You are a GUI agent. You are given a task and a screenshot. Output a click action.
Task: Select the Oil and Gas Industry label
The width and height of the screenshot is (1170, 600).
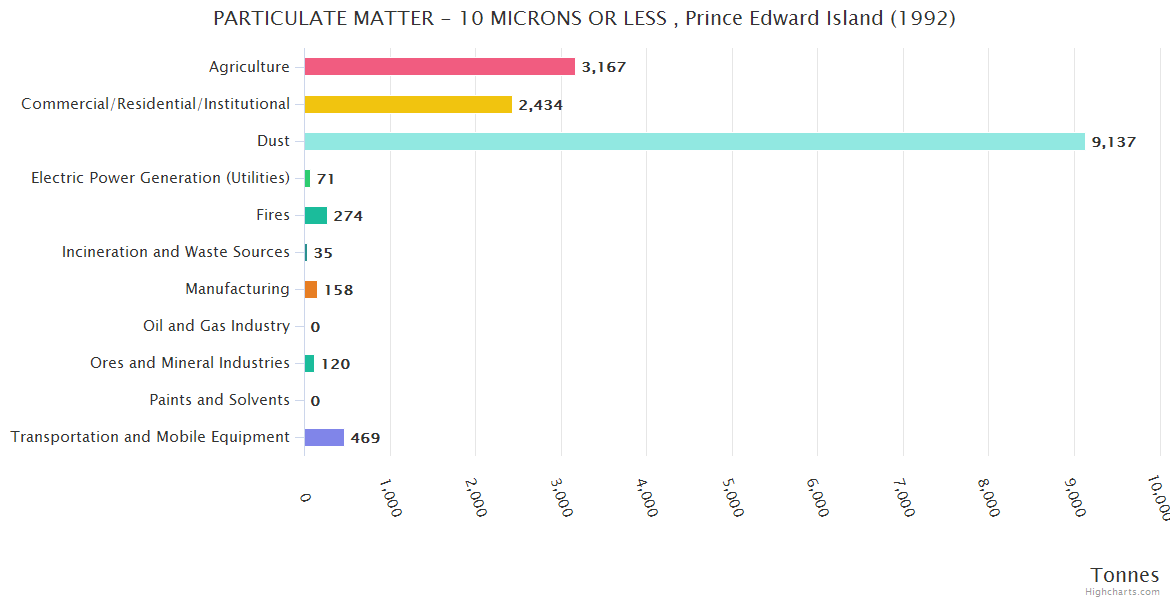point(216,326)
